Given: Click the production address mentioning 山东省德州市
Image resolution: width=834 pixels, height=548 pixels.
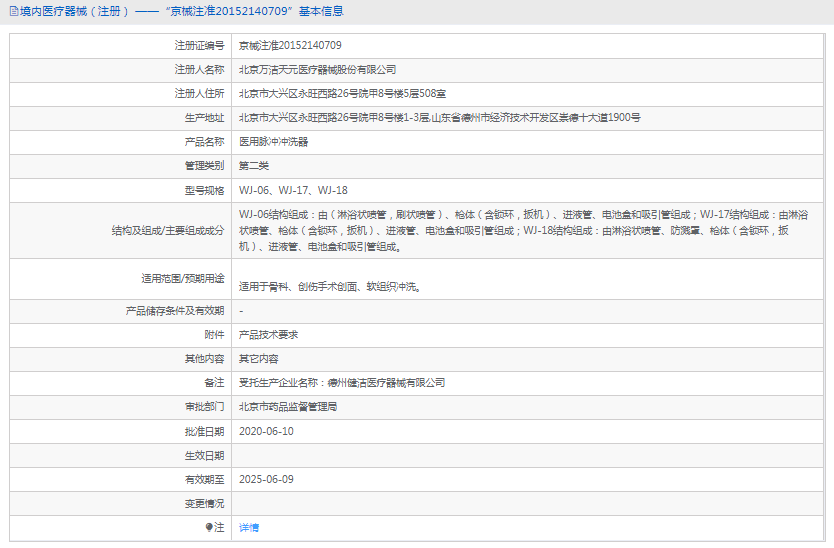Looking at the screenshot, I should click(x=439, y=118).
